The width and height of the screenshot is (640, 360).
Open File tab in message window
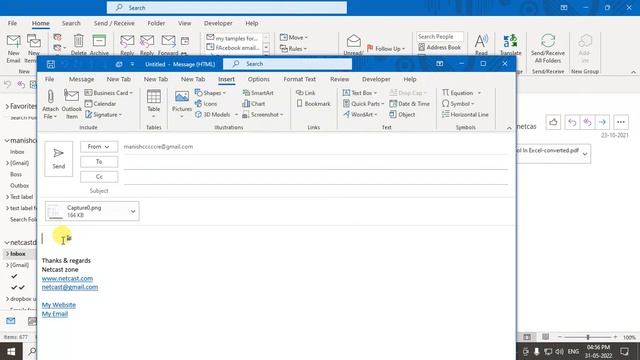[x=49, y=79]
